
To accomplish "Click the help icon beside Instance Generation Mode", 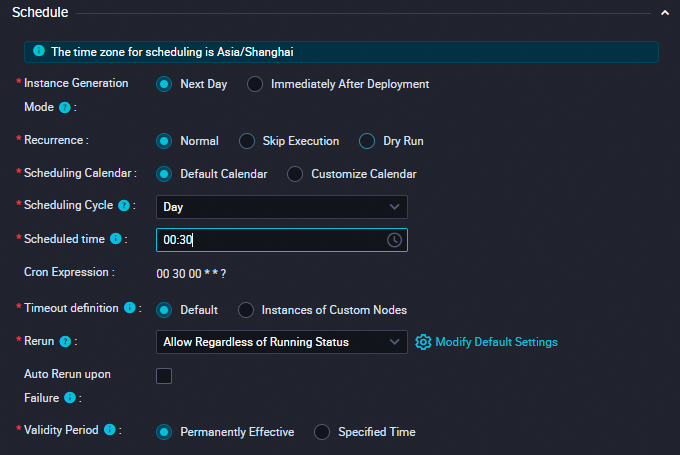I will pyautogui.click(x=65, y=107).
